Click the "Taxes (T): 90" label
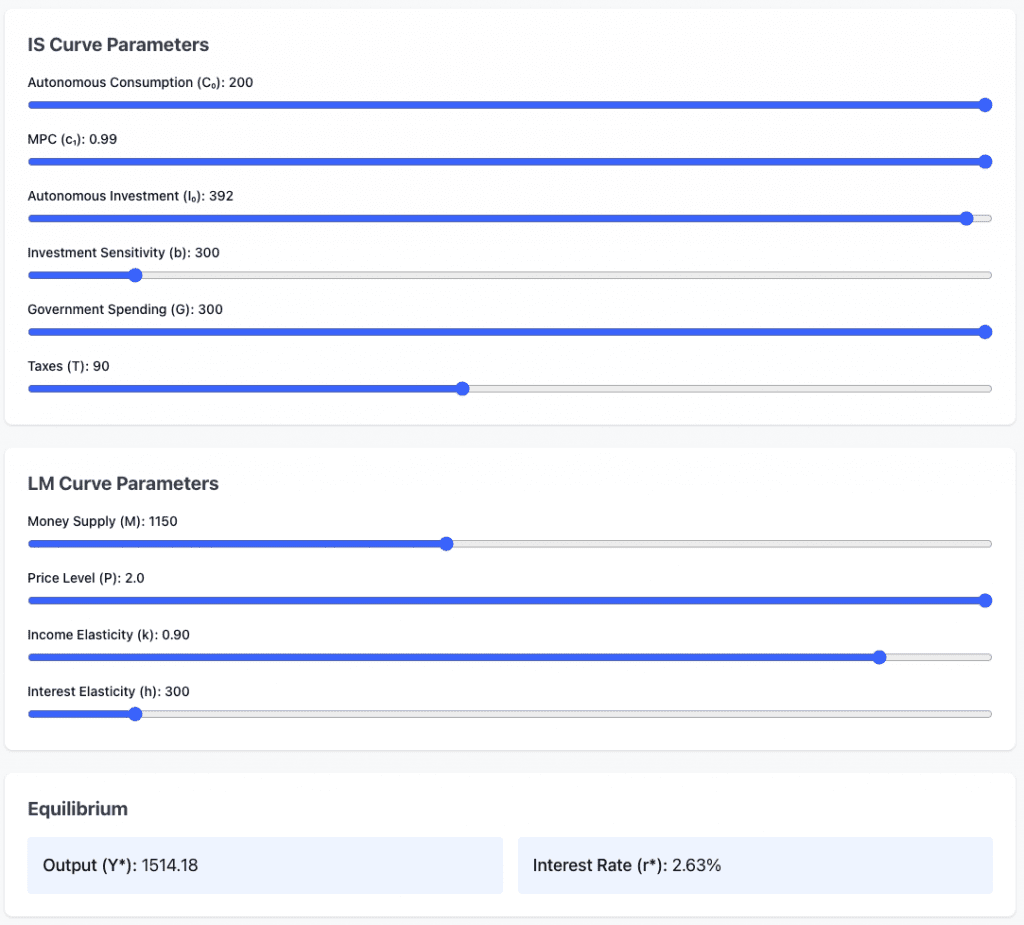This screenshot has width=1024, height=925. point(69,367)
